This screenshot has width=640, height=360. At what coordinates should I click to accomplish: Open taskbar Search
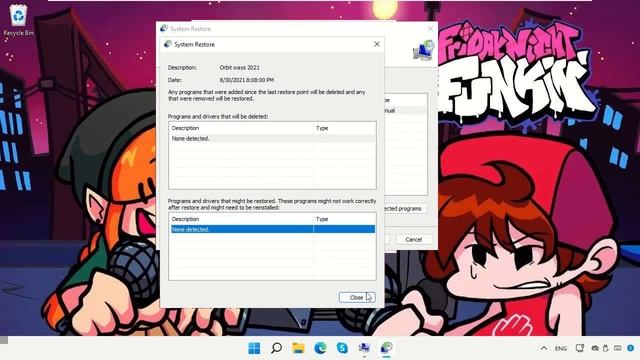click(x=276, y=348)
